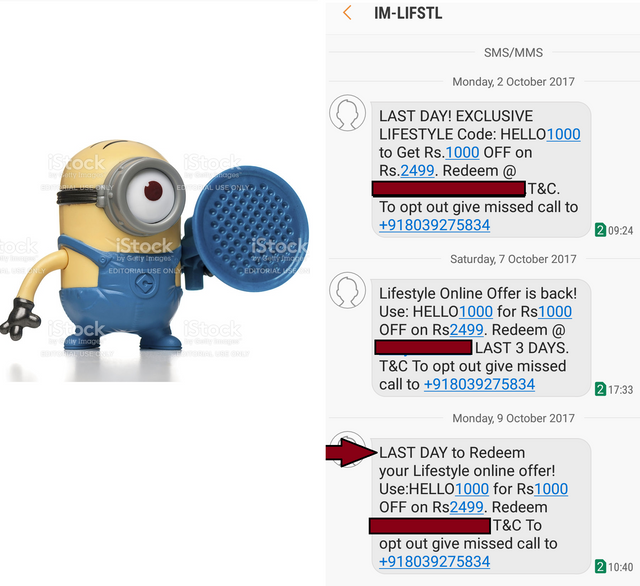Viewport: 640px width, 586px height.
Task: Click Rs2499 link in 7 October message
Action: tap(467, 330)
